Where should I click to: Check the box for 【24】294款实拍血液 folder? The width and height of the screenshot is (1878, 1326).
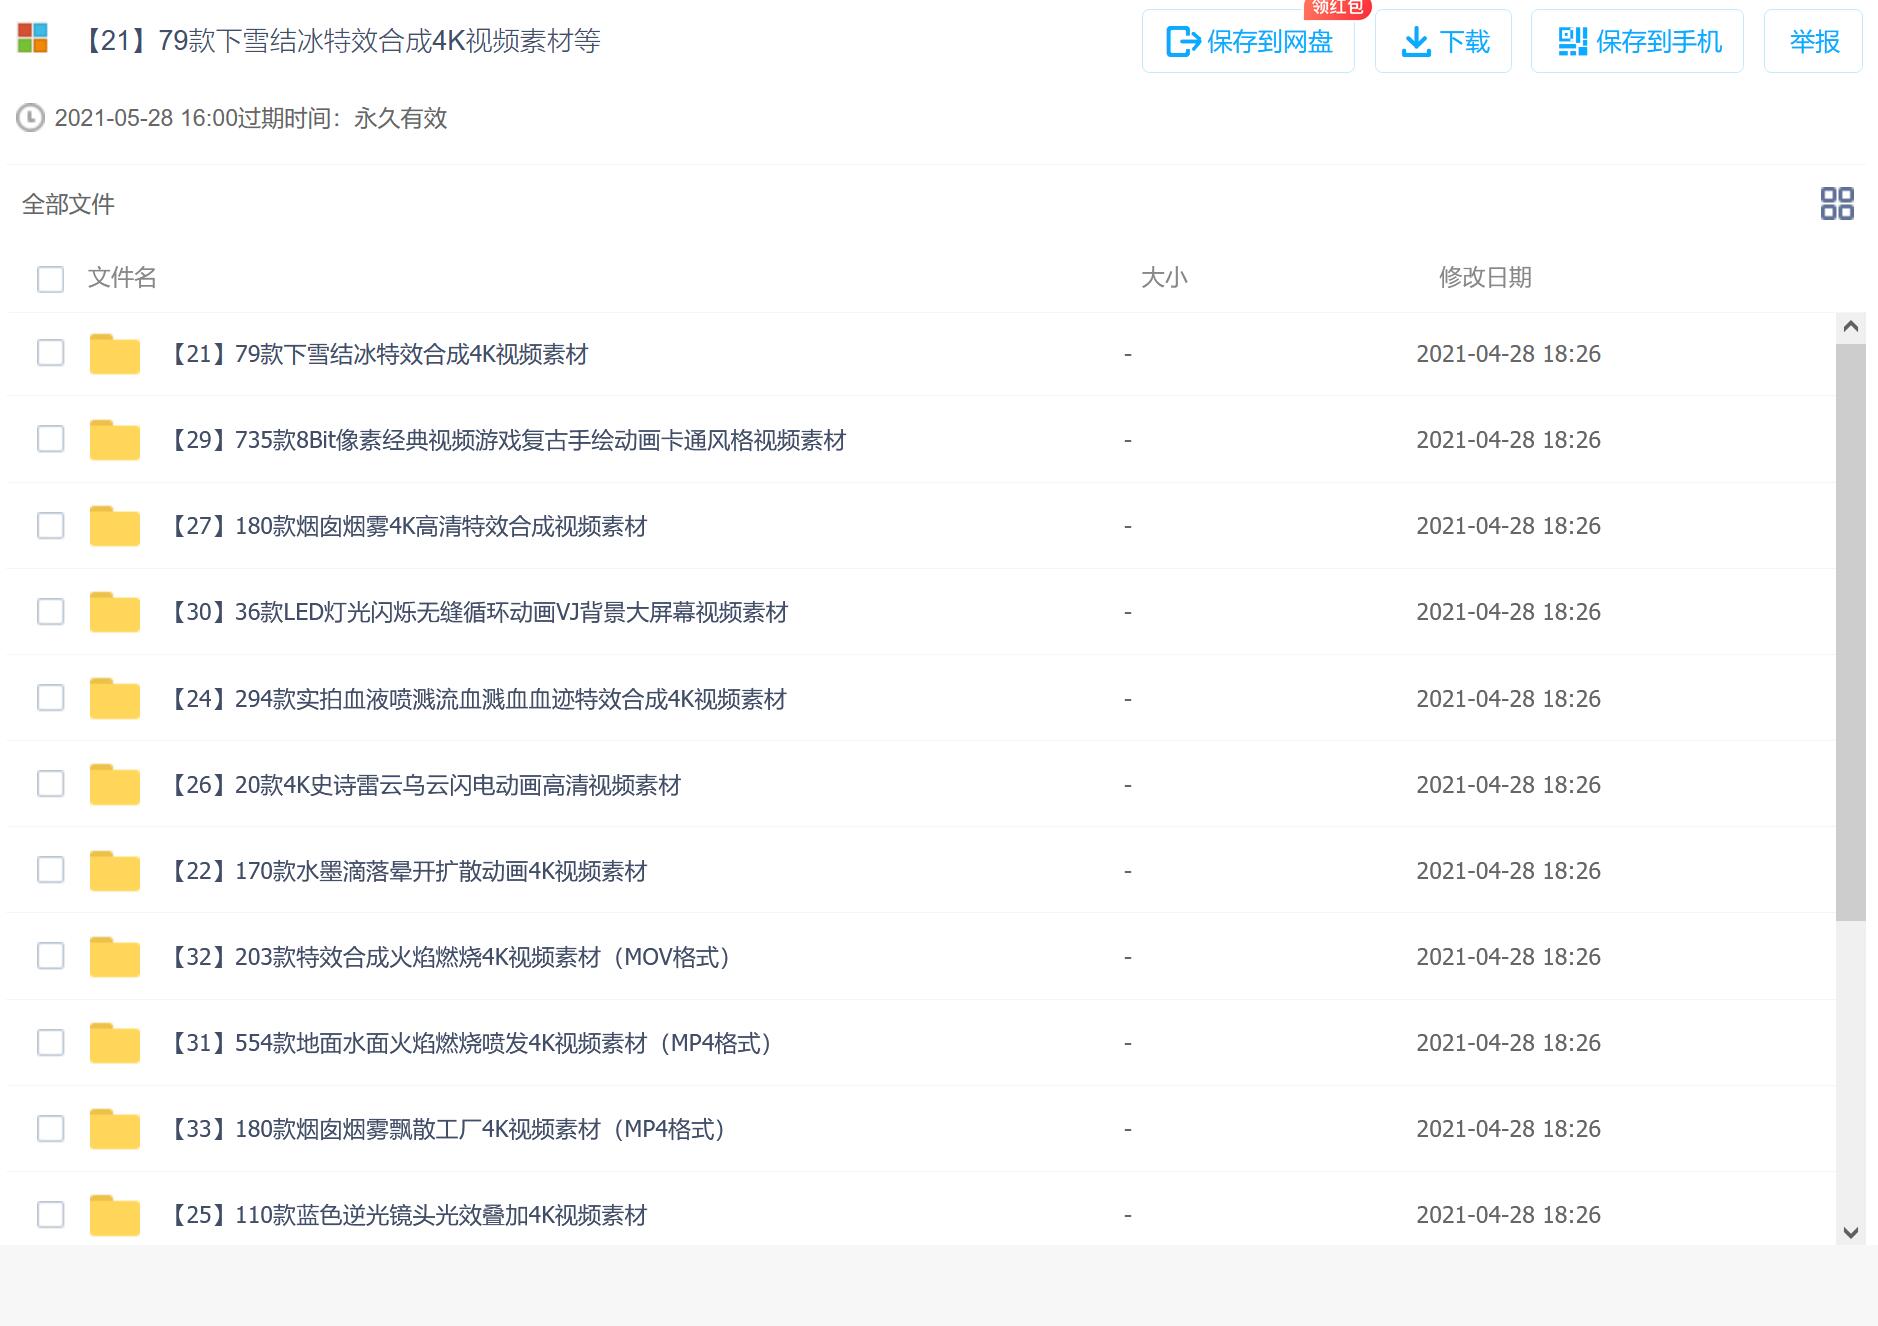click(x=50, y=697)
